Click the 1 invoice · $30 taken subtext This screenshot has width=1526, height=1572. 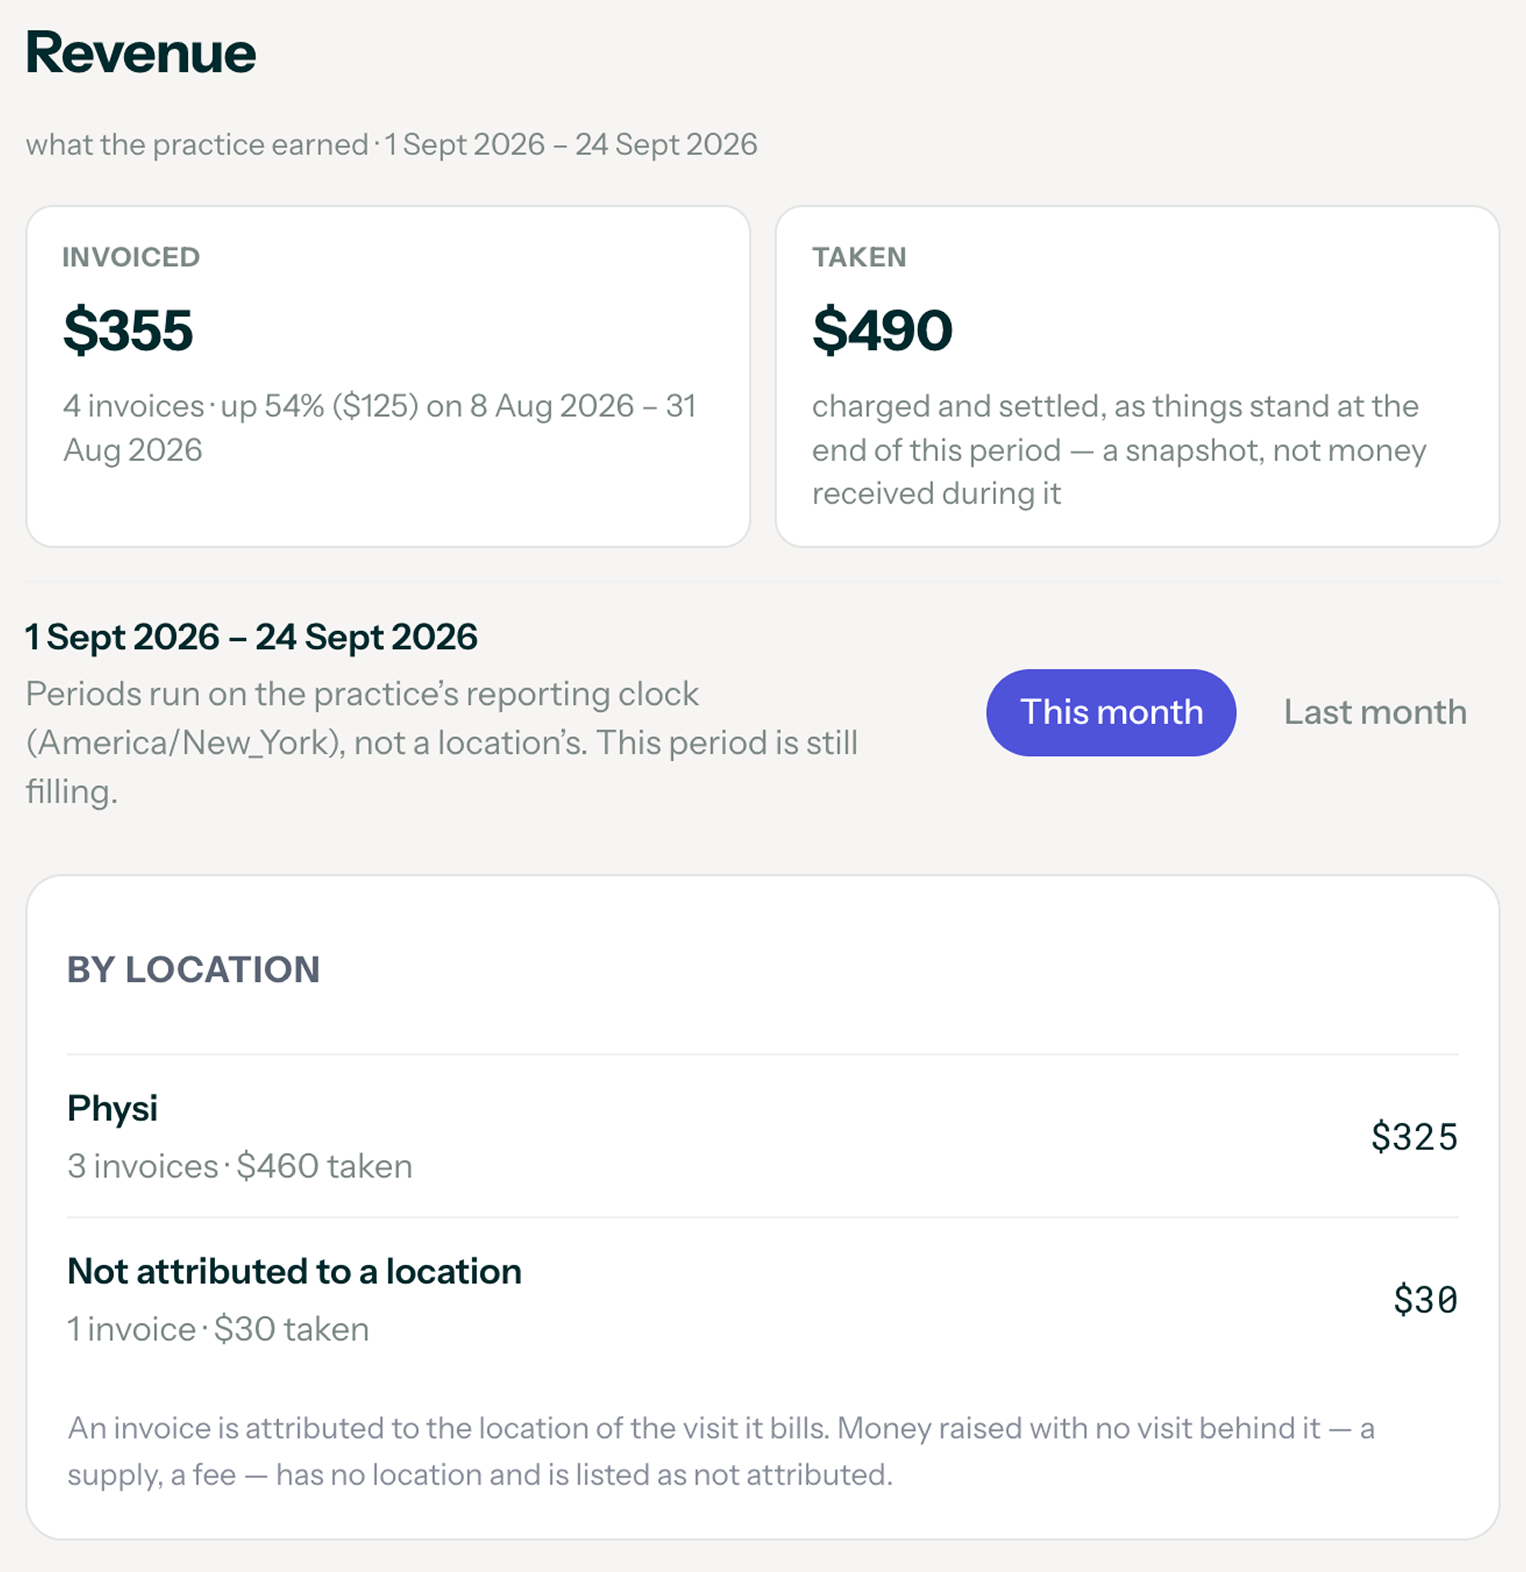click(x=218, y=1329)
